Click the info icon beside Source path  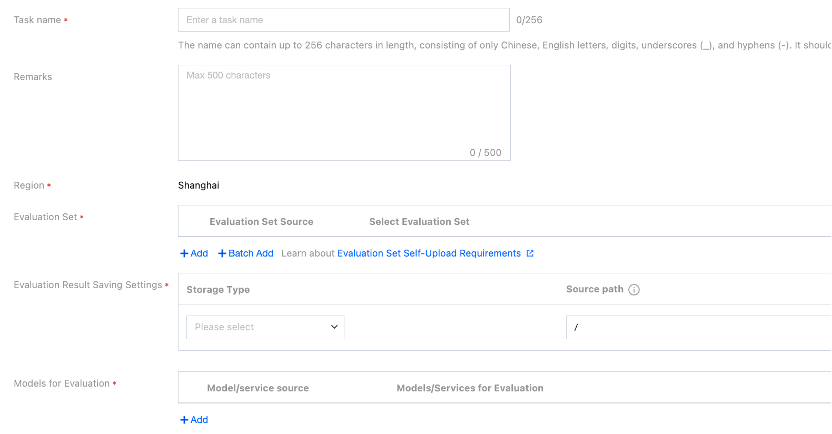pos(634,290)
